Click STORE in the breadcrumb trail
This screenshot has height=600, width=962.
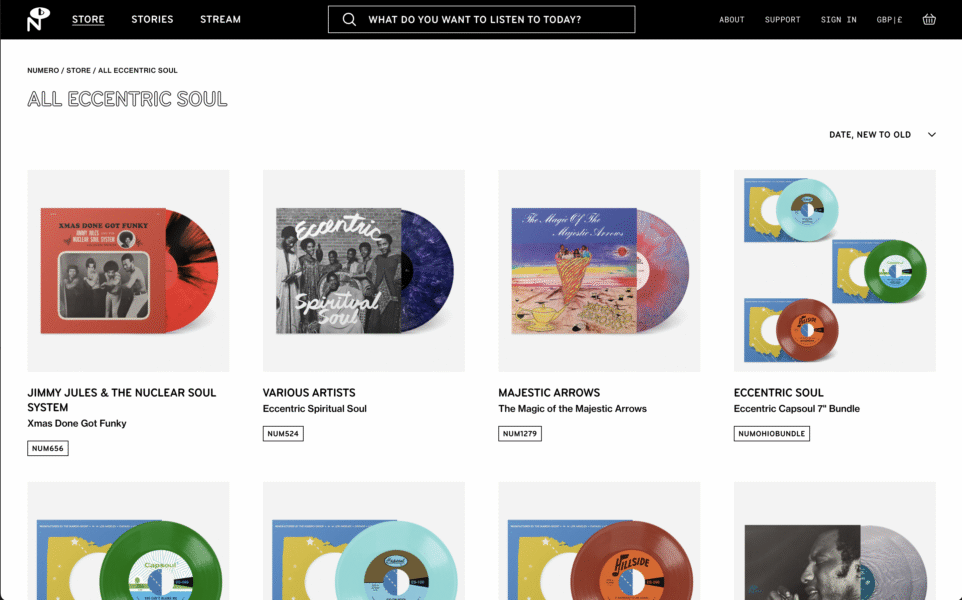pyautogui.click(x=78, y=70)
